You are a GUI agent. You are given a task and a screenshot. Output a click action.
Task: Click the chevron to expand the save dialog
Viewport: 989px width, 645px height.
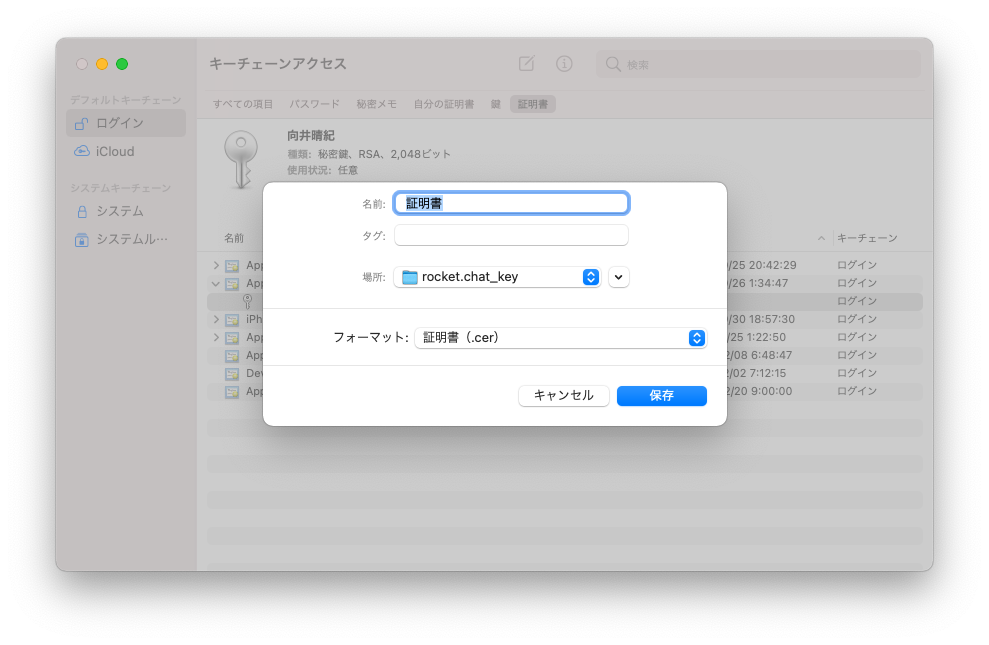click(618, 277)
